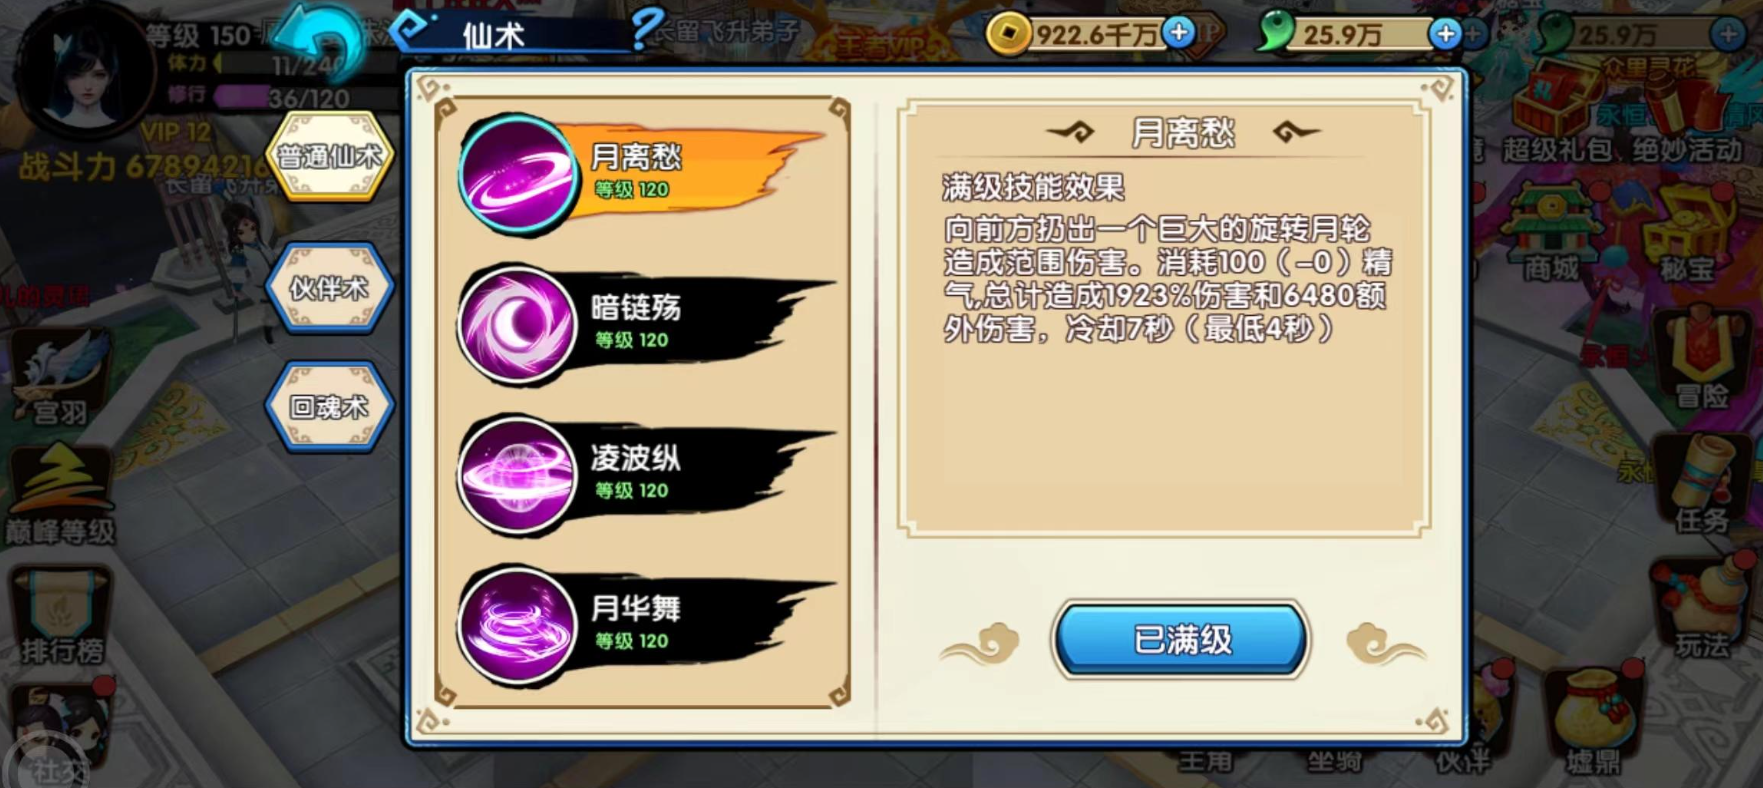This screenshot has height=788, width=1763.
Task: Click the 已满级 button
Action: pos(1181,639)
